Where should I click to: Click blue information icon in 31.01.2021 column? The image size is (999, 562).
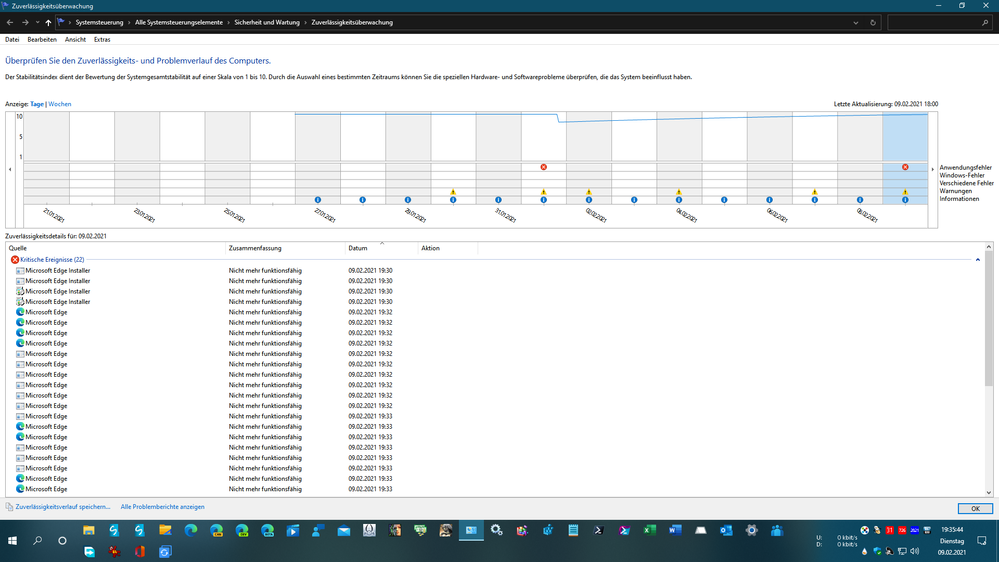[498, 200]
